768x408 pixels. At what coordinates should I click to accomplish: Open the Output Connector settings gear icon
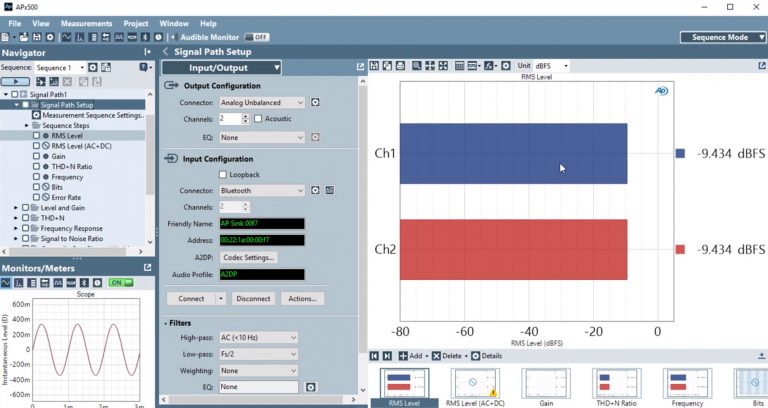(x=315, y=102)
